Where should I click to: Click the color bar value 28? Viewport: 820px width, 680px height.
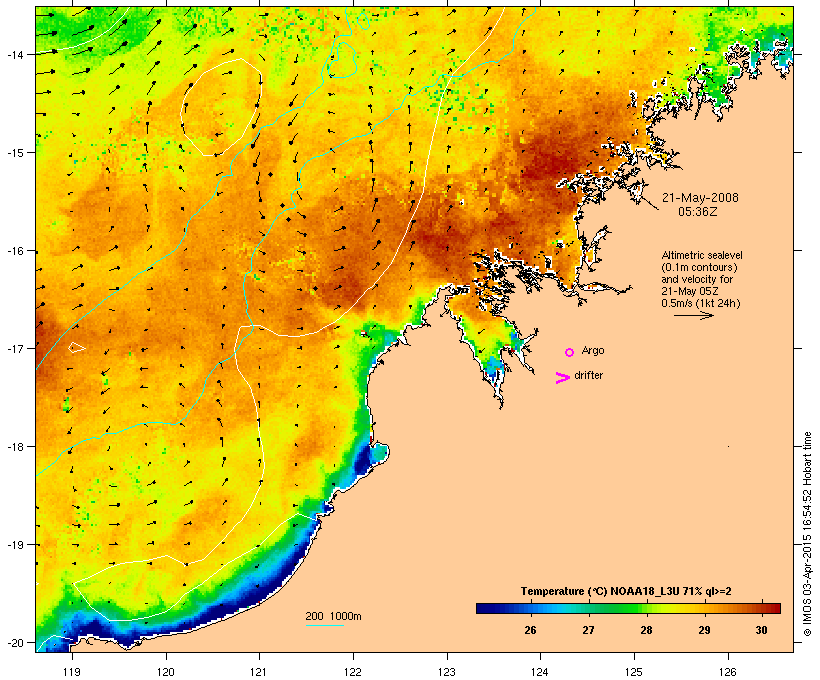pos(646,630)
